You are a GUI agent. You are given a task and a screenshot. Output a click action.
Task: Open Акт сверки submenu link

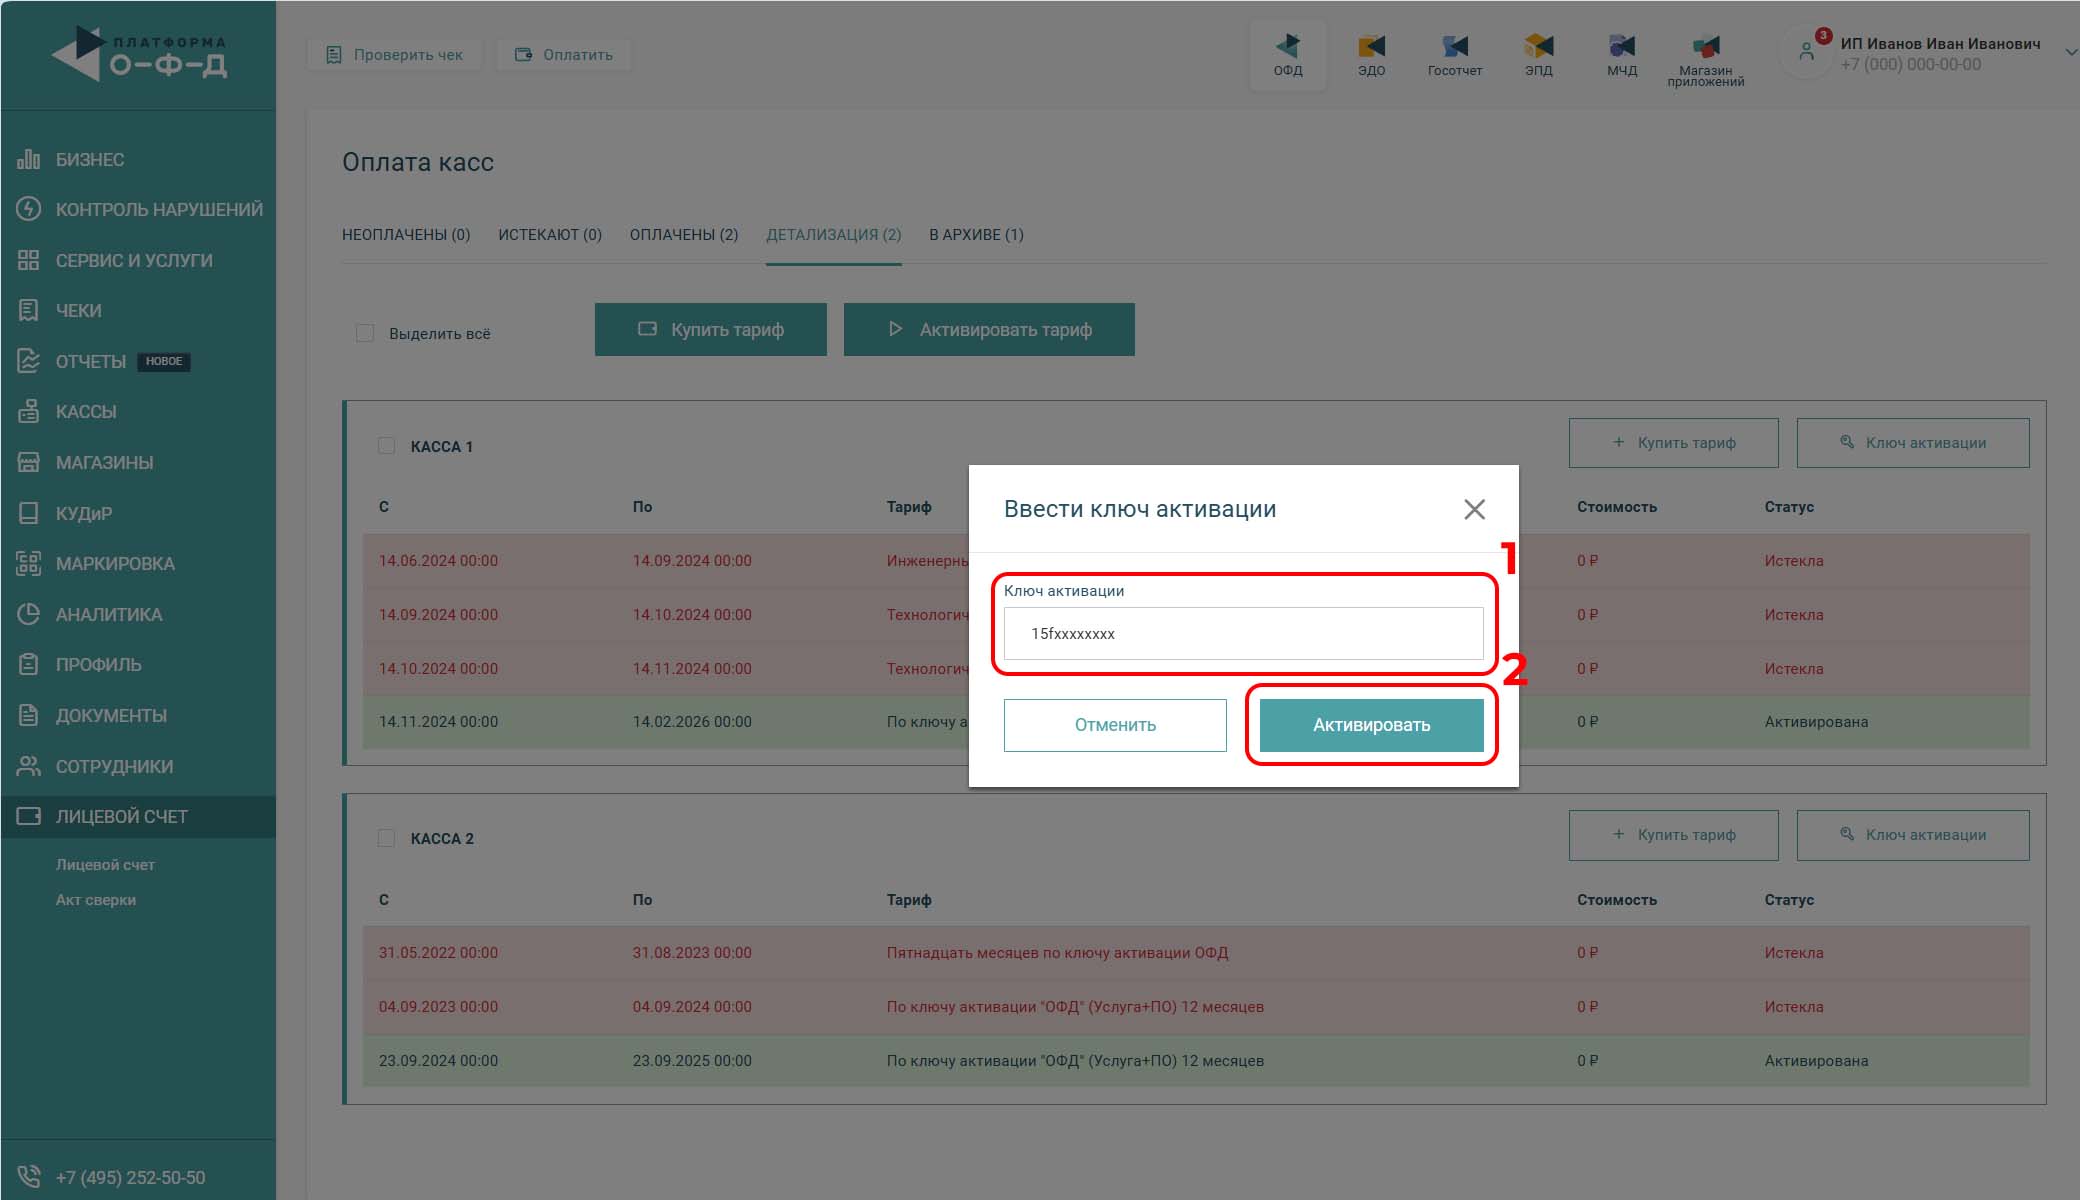pos(96,900)
